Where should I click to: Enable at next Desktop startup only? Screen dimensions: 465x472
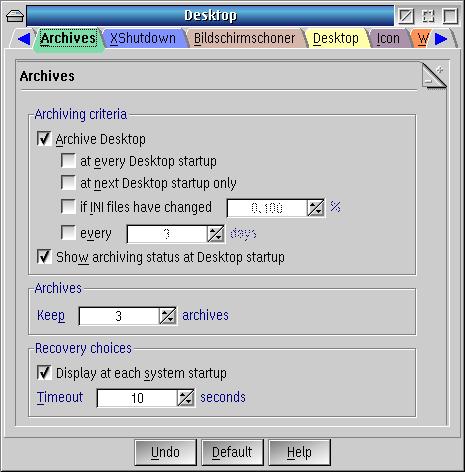68,183
